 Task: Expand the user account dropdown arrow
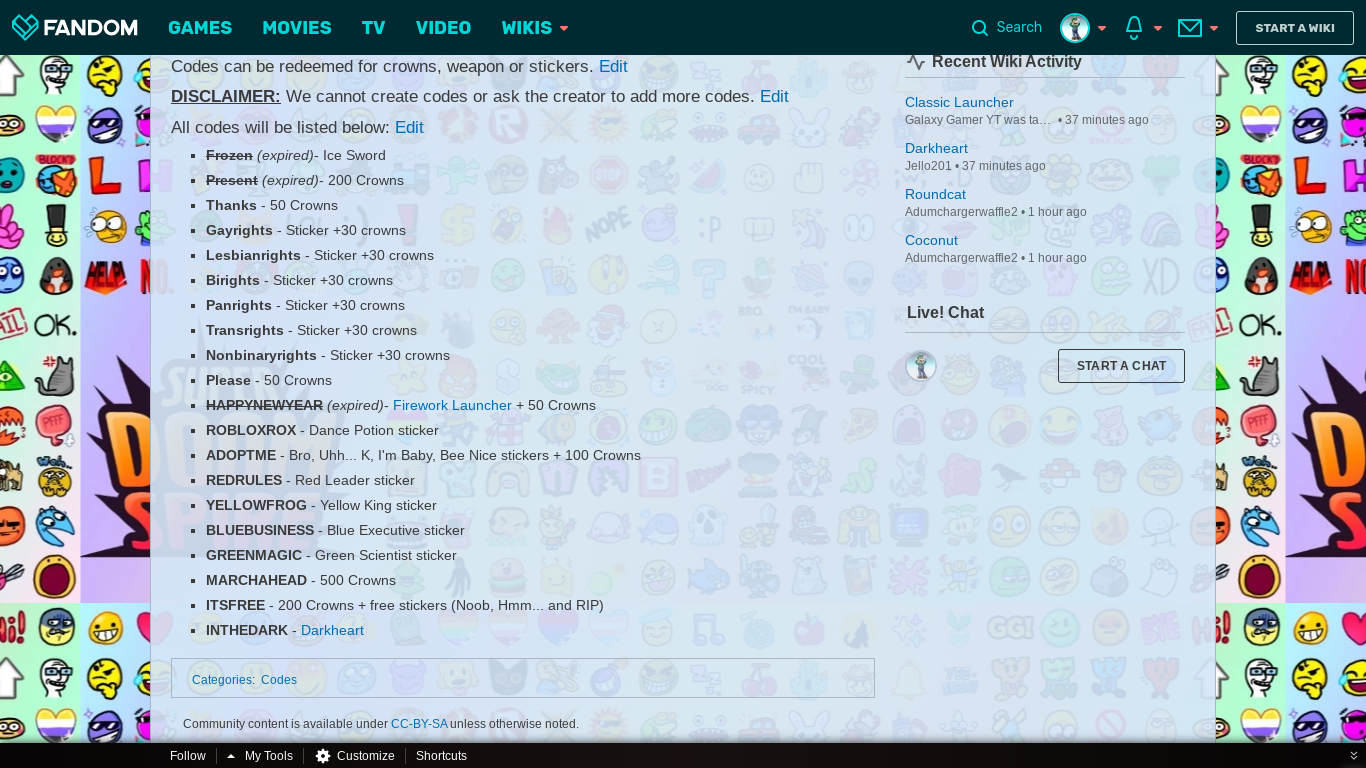(x=1102, y=28)
